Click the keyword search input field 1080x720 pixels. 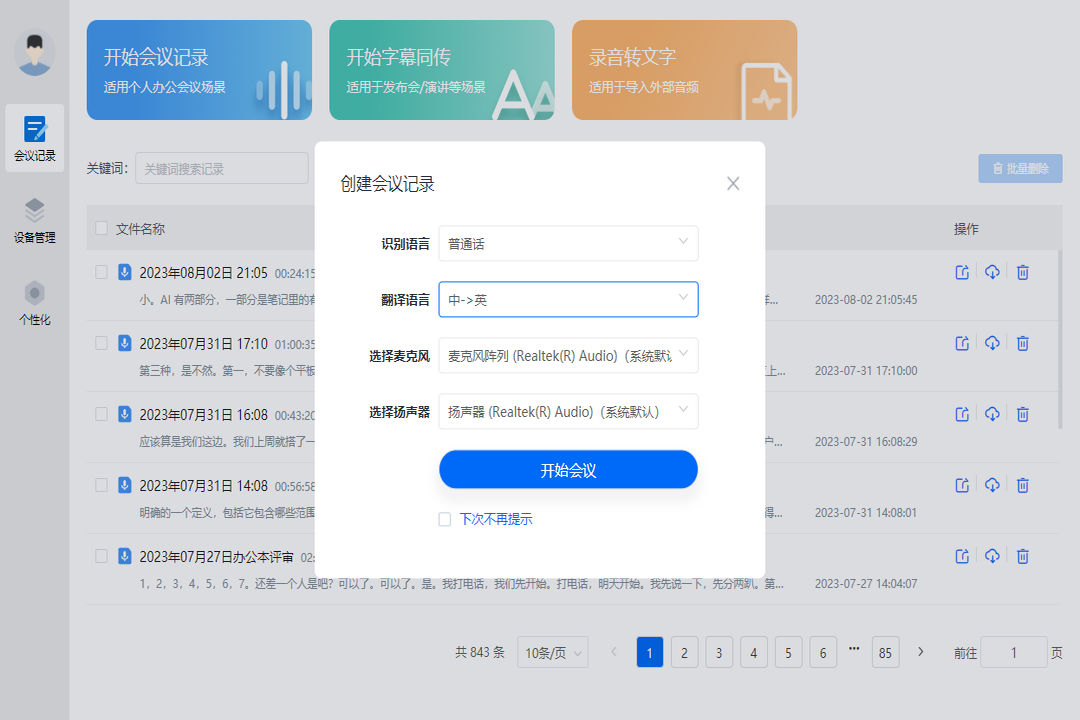click(x=221, y=168)
